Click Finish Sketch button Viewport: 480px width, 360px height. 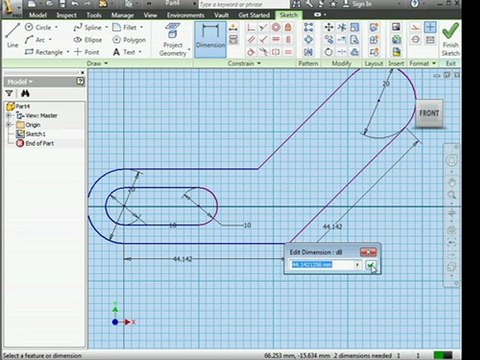click(450, 39)
